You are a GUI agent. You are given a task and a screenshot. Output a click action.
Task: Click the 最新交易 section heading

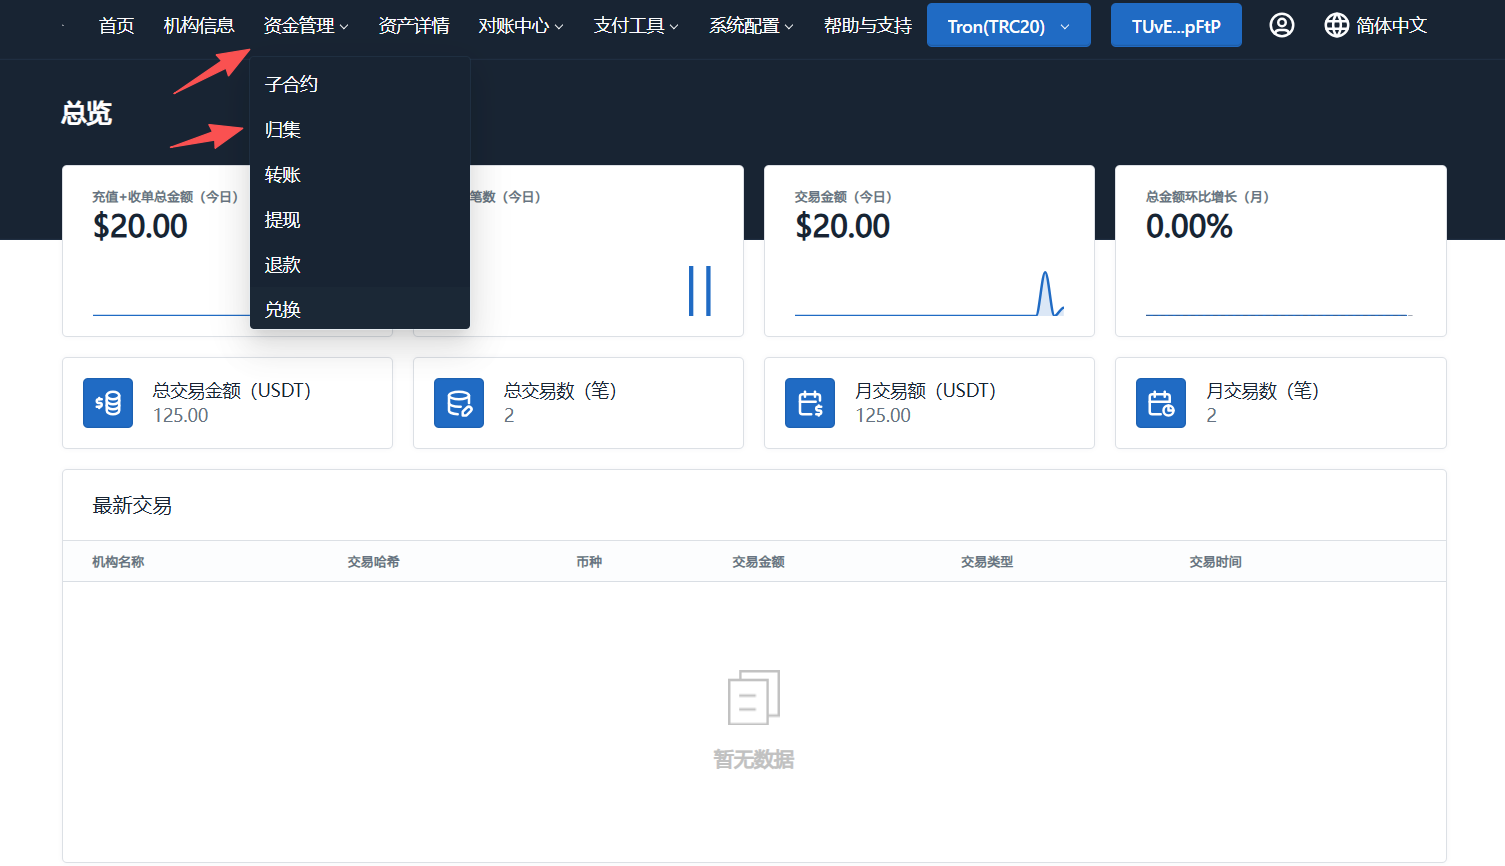tap(132, 505)
